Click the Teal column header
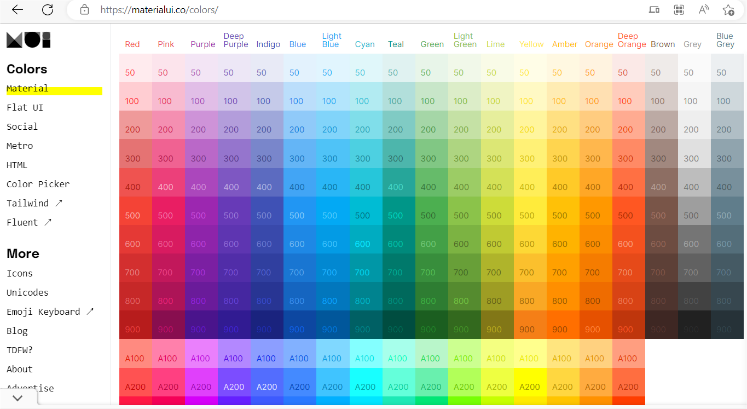 coord(395,44)
